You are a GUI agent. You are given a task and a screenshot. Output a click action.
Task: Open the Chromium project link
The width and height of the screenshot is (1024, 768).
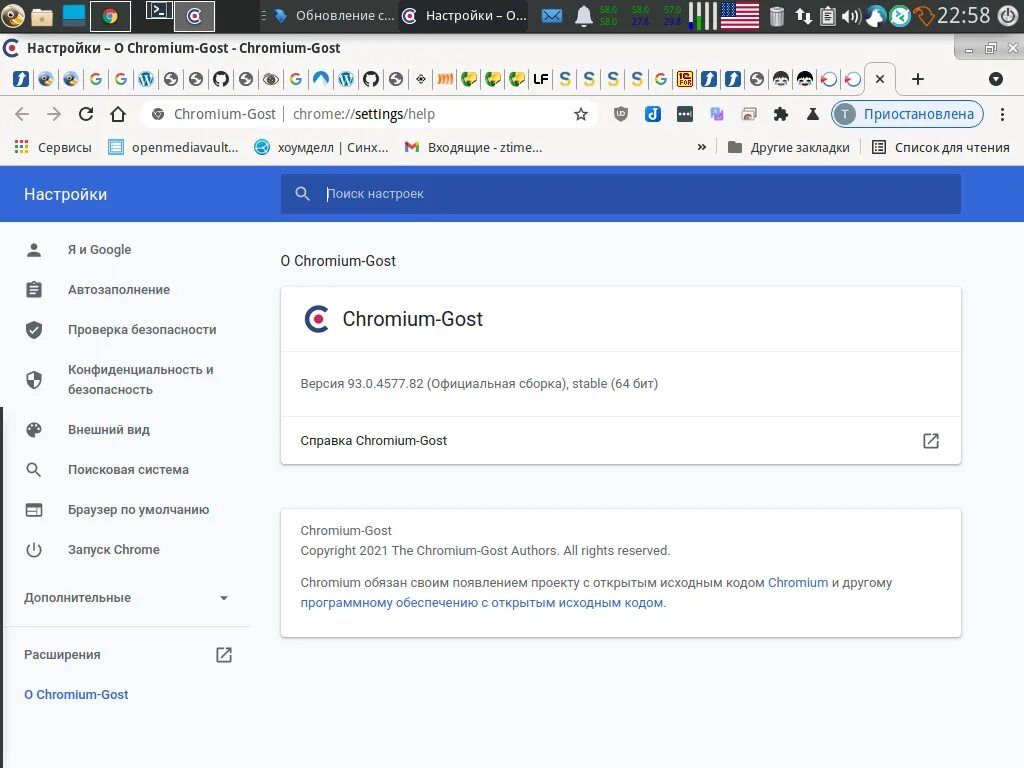[x=797, y=583]
